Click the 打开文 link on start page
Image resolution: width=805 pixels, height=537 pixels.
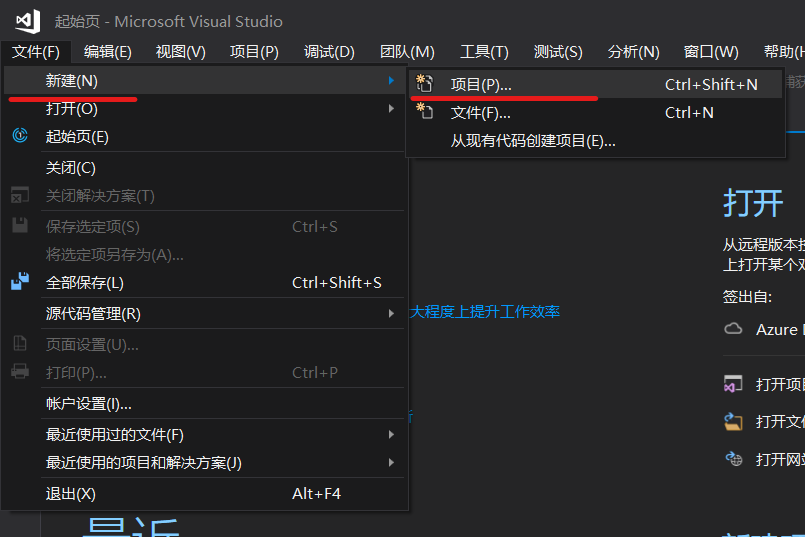pos(780,421)
